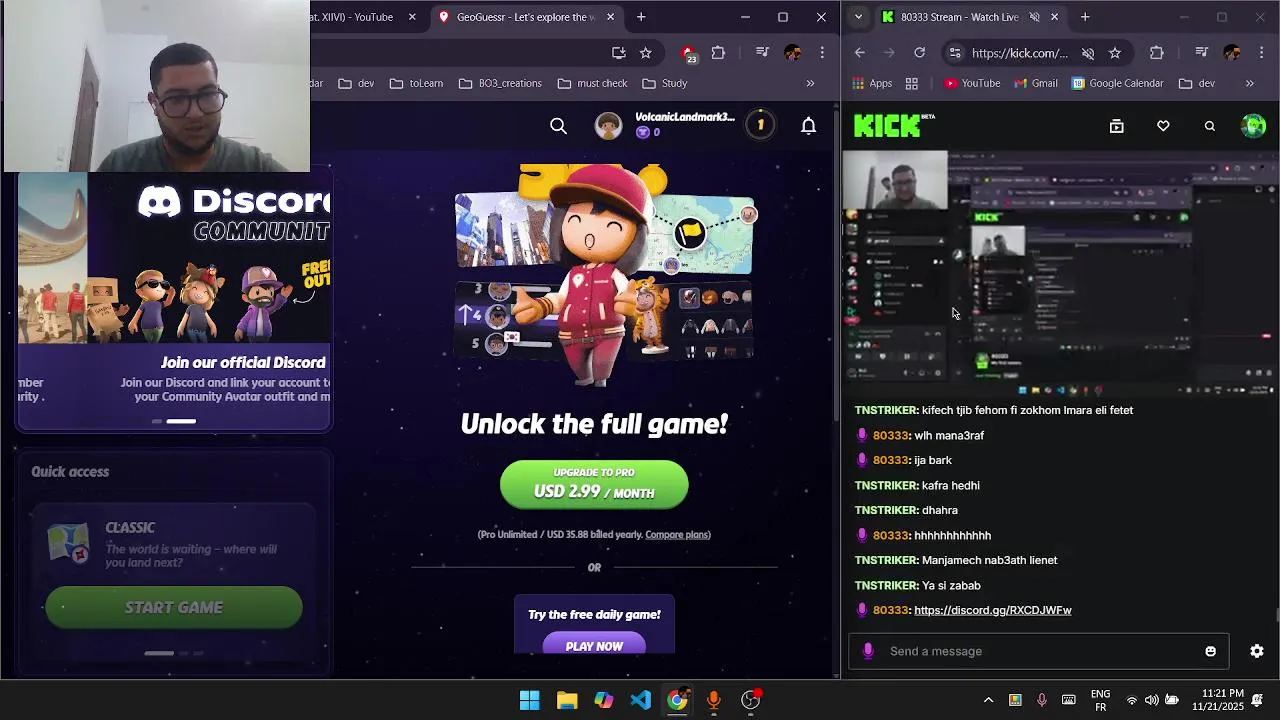Click install app icon in GeoGuessr address bar
This screenshot has height=720, width=1280.
pyautogui.click(x=619, y=53)
